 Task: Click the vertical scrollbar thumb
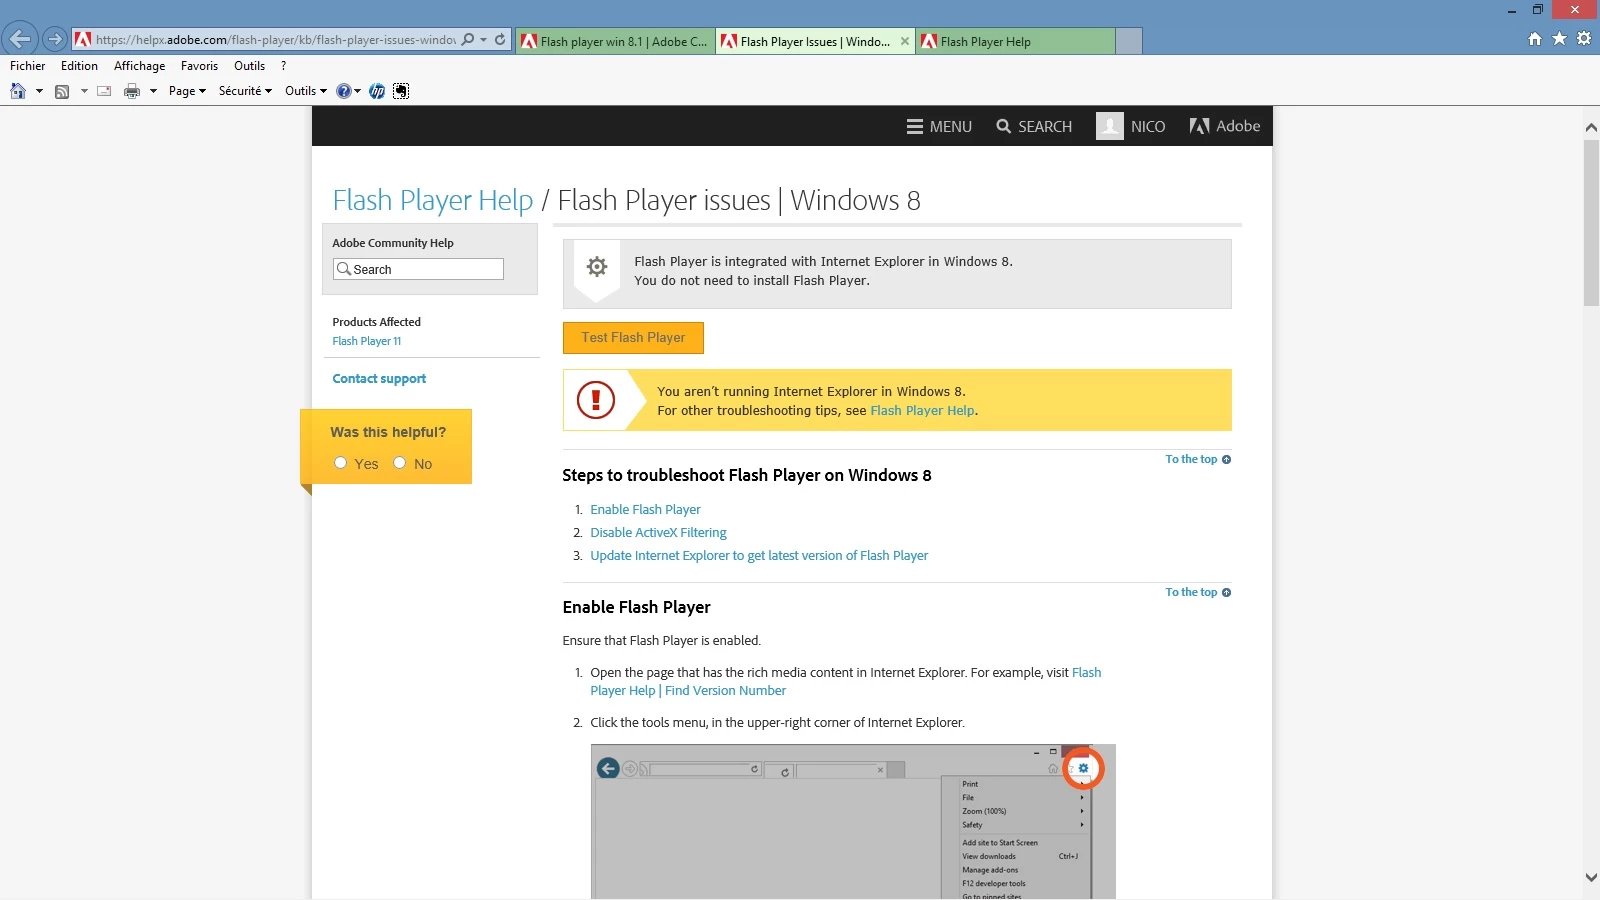(x=1591, y=223)
